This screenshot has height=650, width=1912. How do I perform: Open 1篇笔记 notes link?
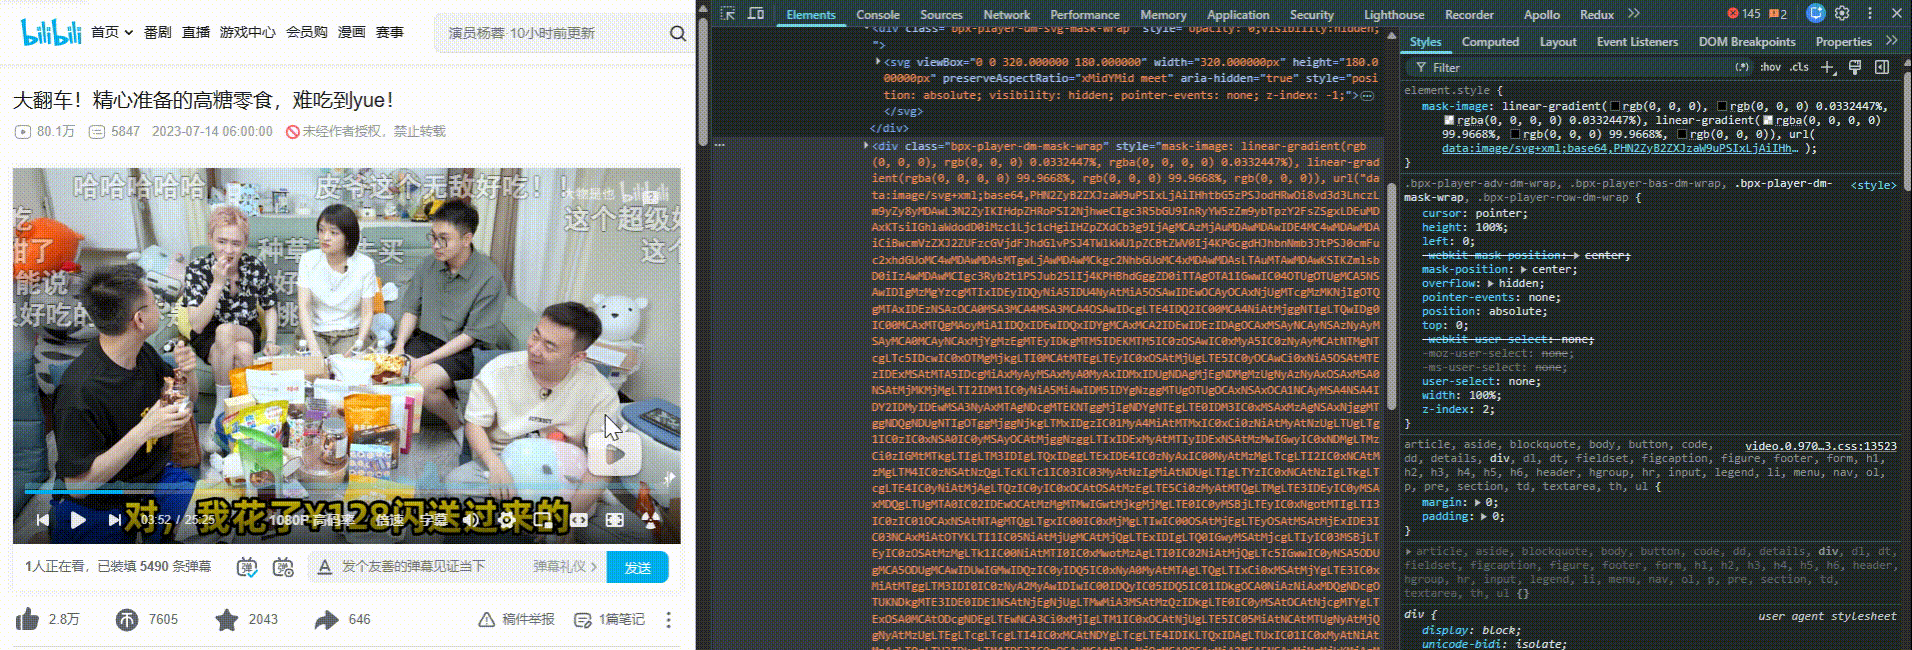click(x=610, y=620)
